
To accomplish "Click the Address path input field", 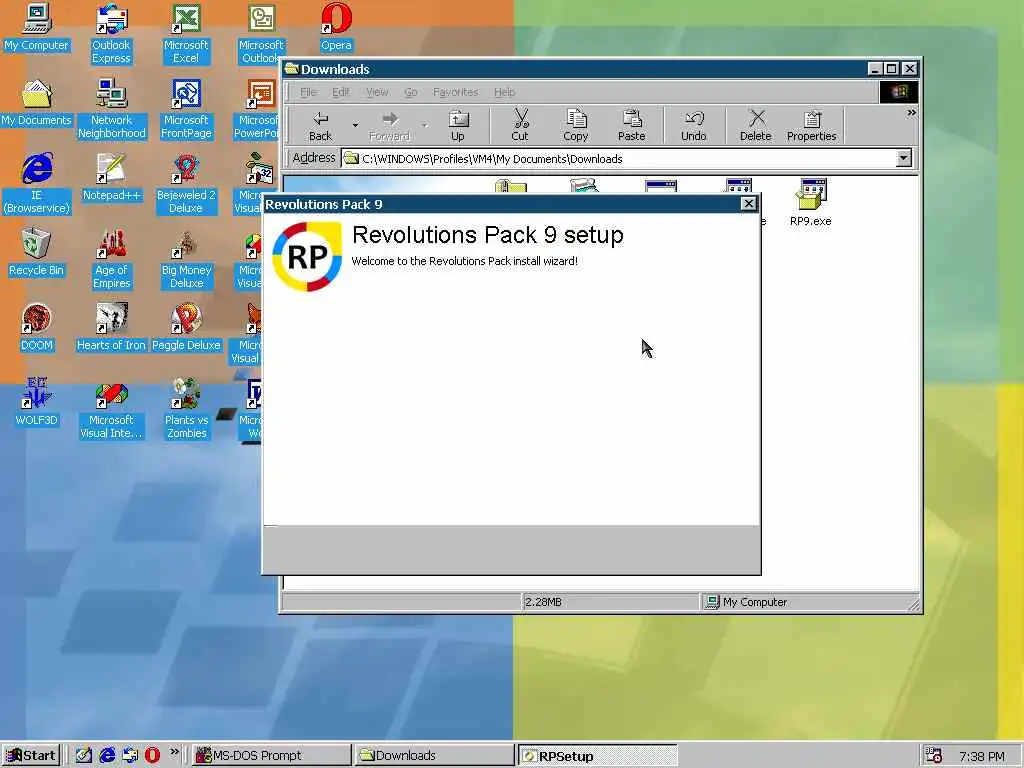I will click(x=618, y=159).
